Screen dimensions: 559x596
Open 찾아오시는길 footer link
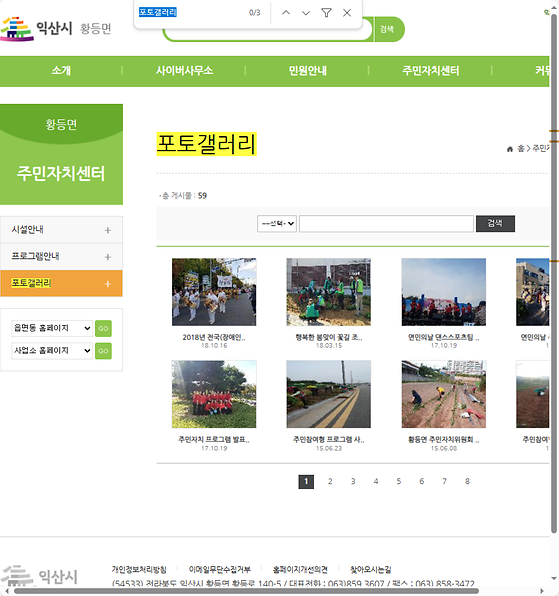371,569
